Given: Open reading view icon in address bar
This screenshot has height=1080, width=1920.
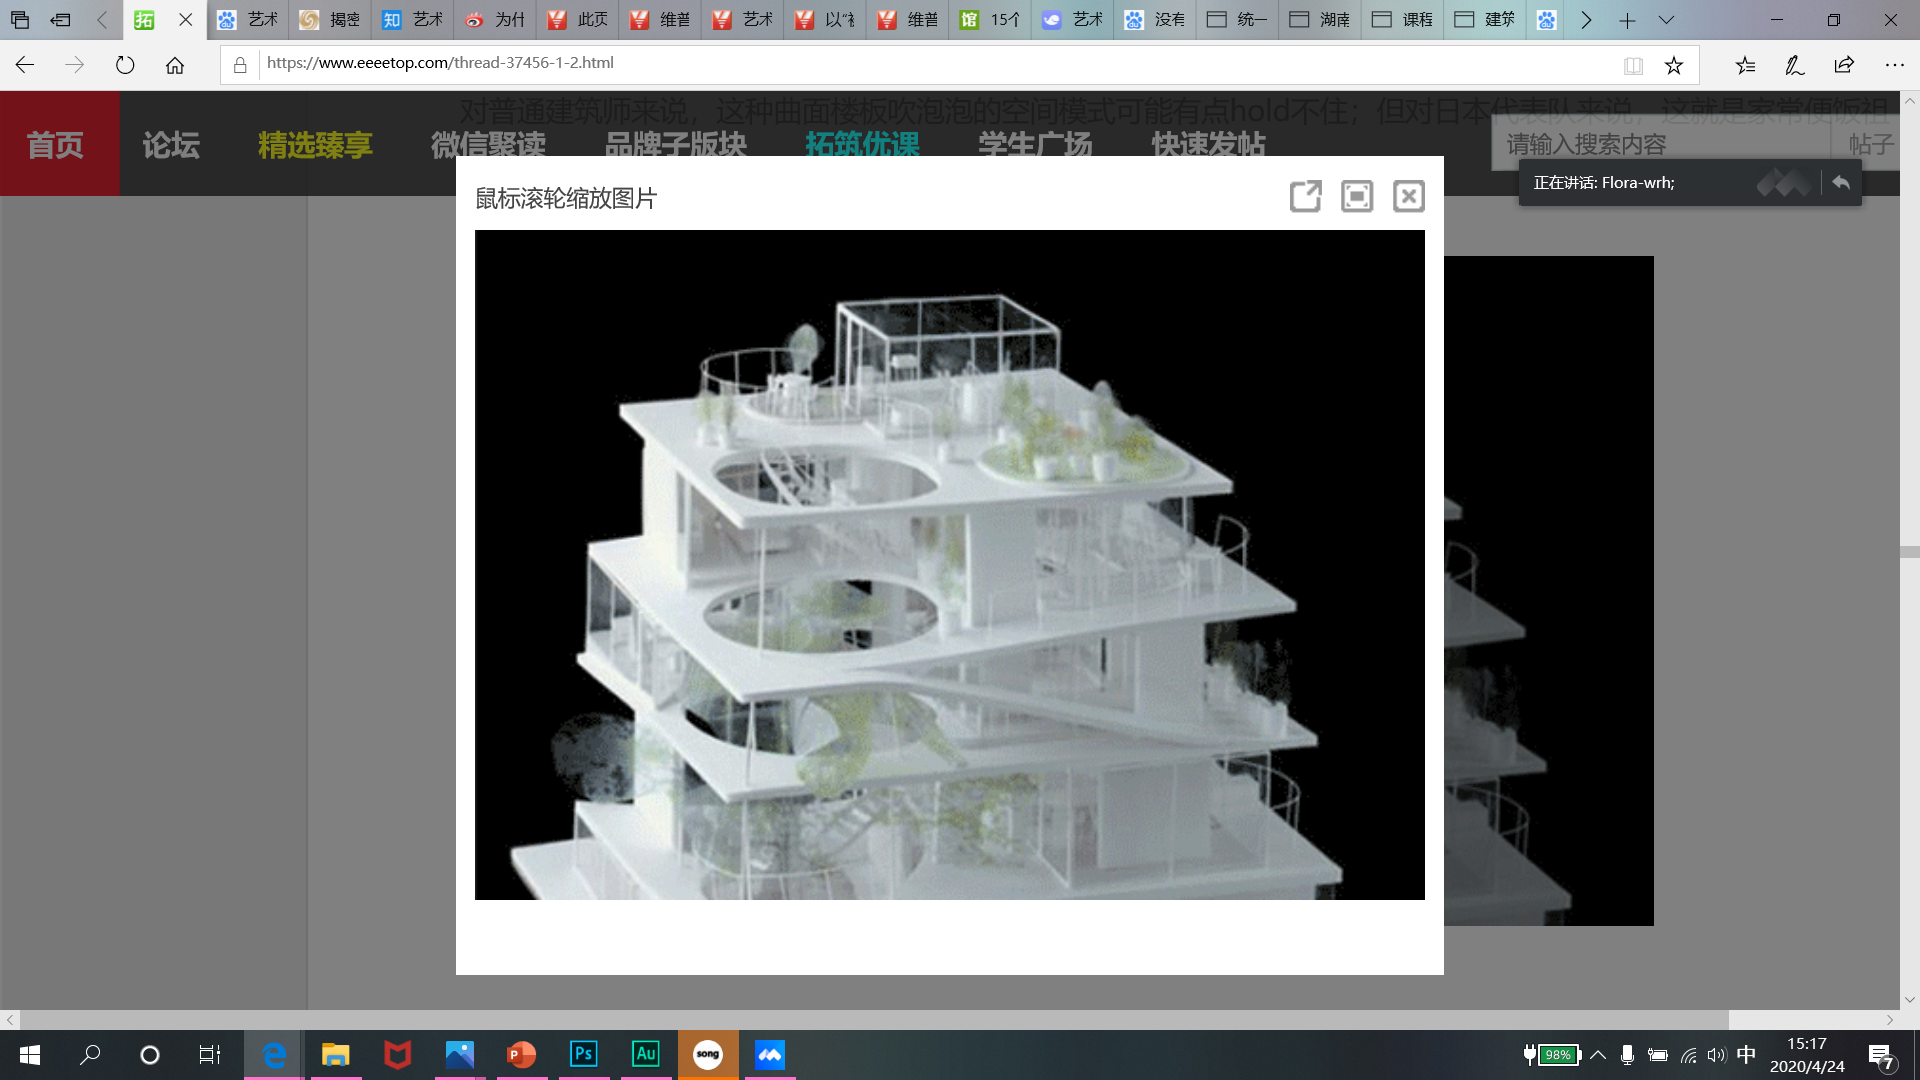Looking at the screenshot, I should (x=1633, y=66).
